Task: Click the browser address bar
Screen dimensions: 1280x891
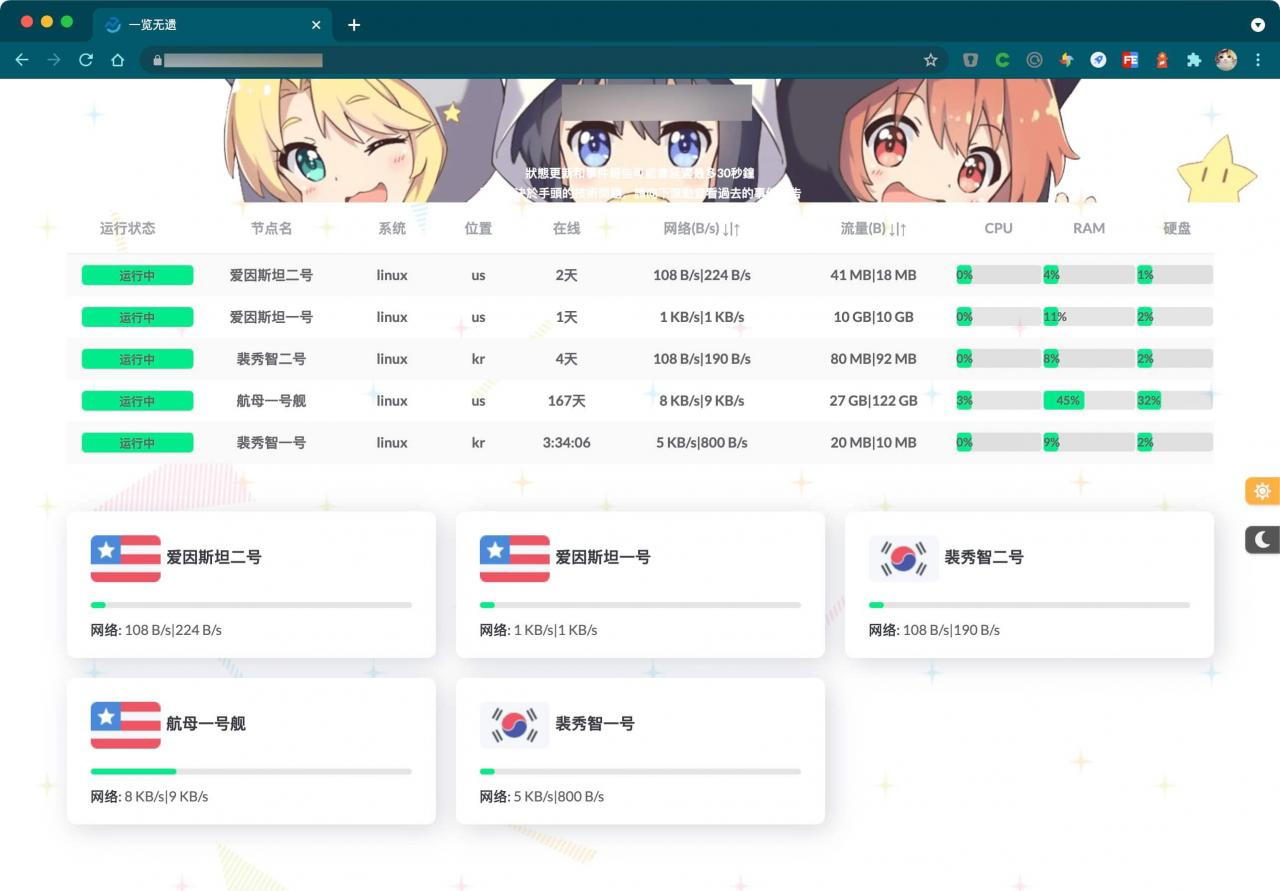Action: tap(540, 60)
